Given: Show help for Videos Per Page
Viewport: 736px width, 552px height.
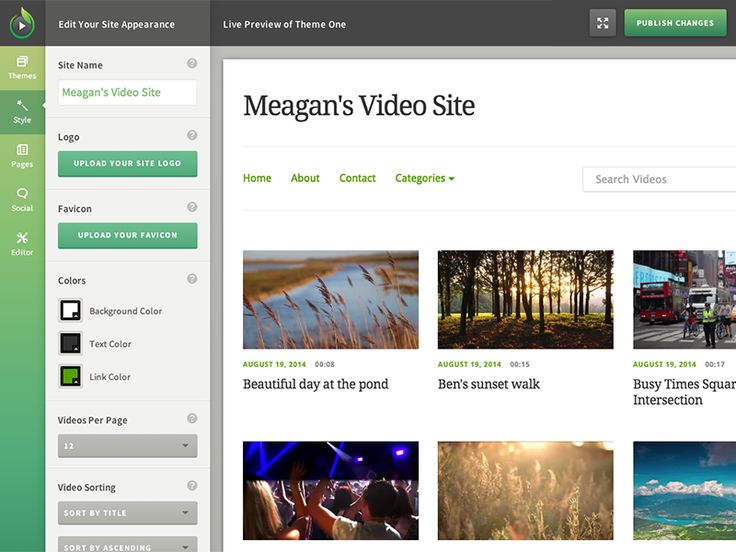Looking at the screenshot, I should 192,418.
